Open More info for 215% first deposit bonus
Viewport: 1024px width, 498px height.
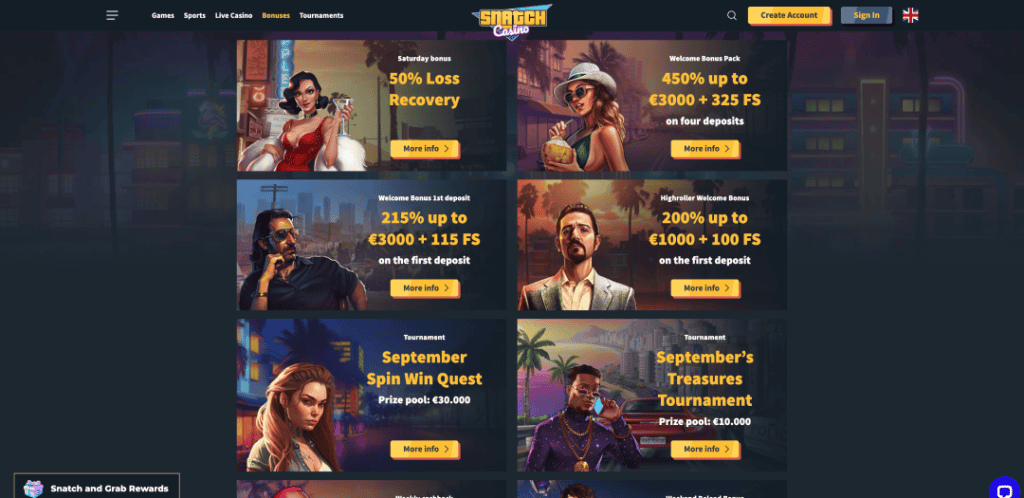click(x=425, y=288)
